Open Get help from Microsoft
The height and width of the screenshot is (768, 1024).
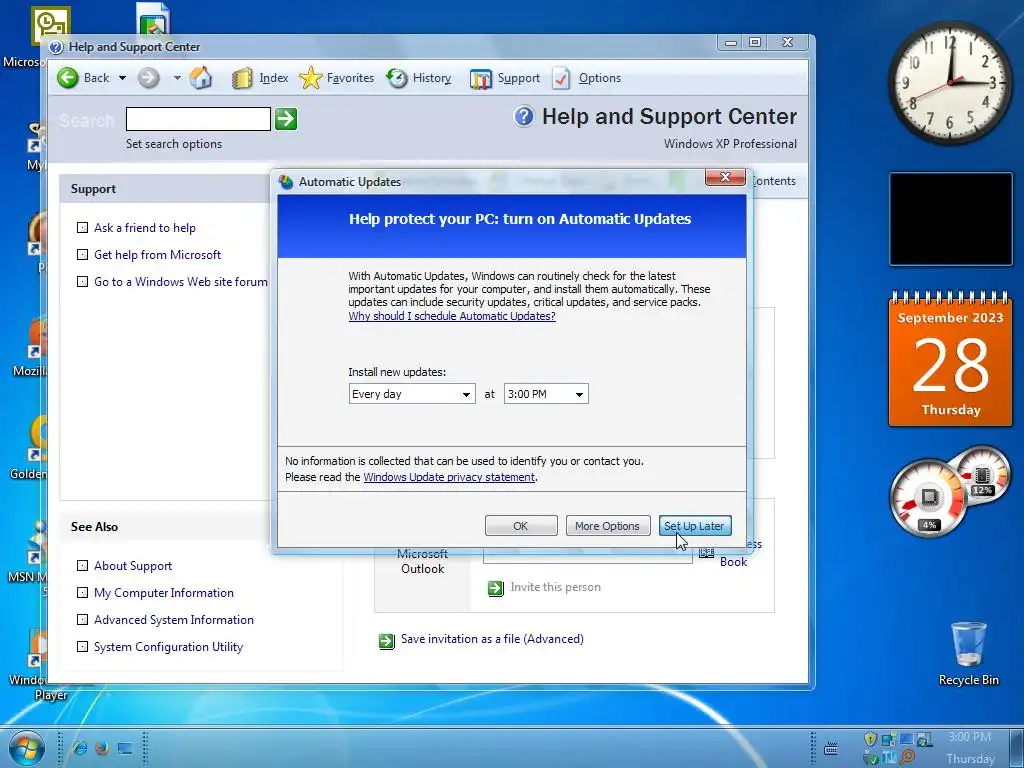pos(157,255)
